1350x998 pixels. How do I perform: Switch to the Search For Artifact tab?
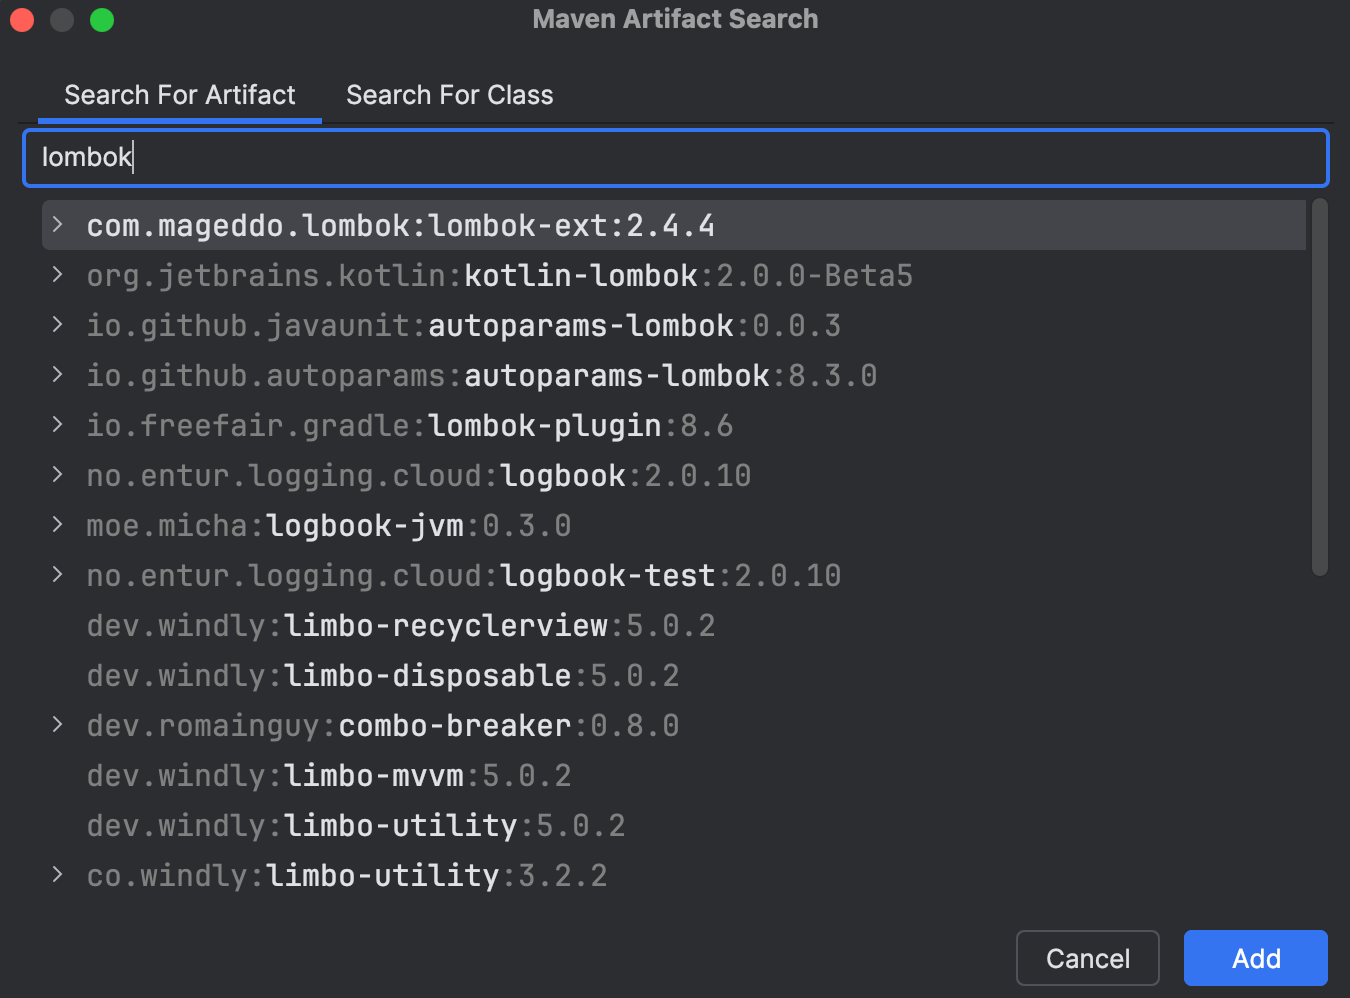180,95
